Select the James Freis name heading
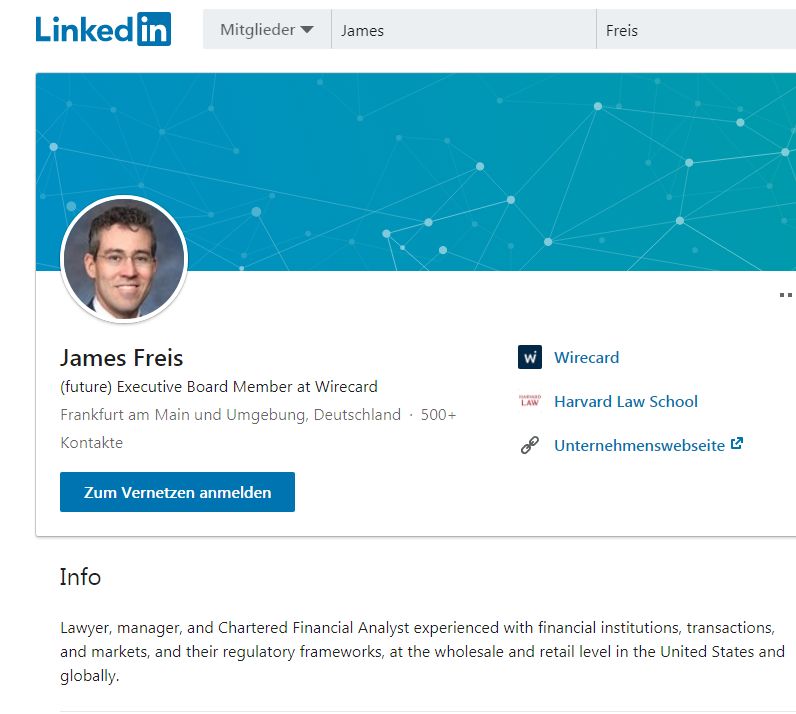The image size is (796, 714). point(122,357)
